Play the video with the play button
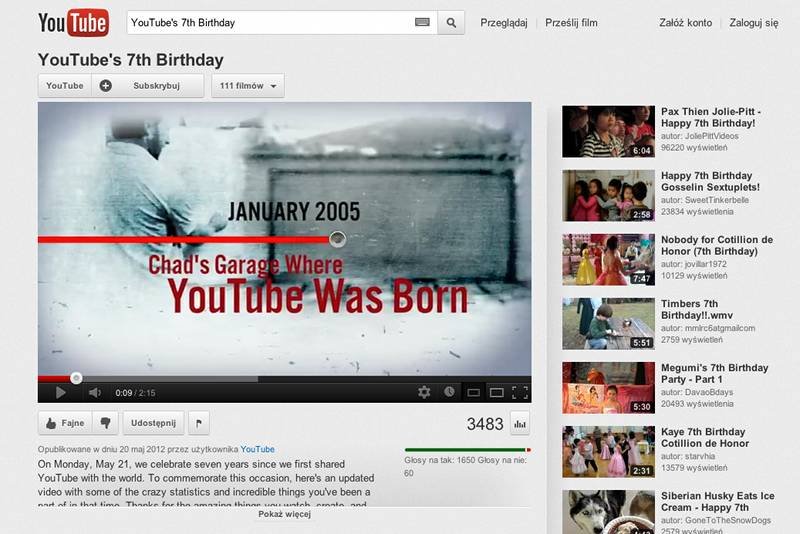Image resolution: width=800 pixels, height=534 pixels. pos(60,392)
